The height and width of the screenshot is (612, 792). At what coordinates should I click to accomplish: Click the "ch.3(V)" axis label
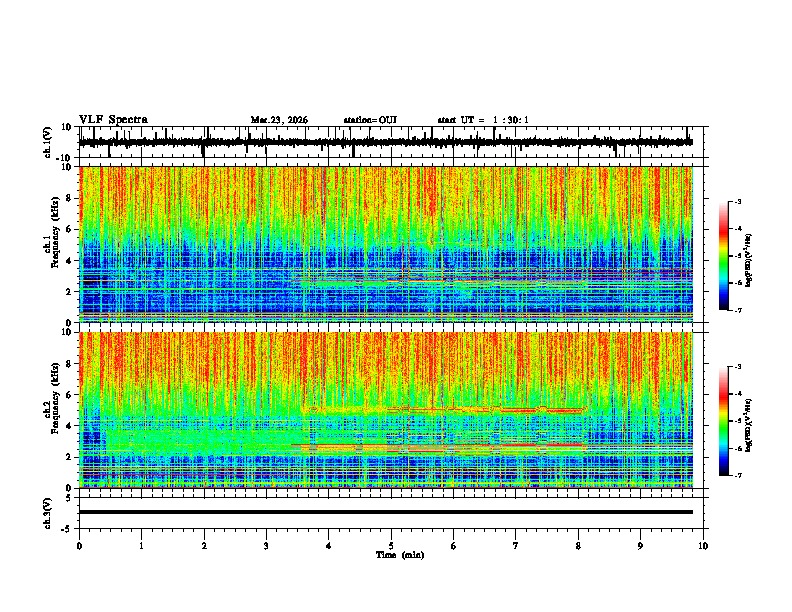pos(48,513)
